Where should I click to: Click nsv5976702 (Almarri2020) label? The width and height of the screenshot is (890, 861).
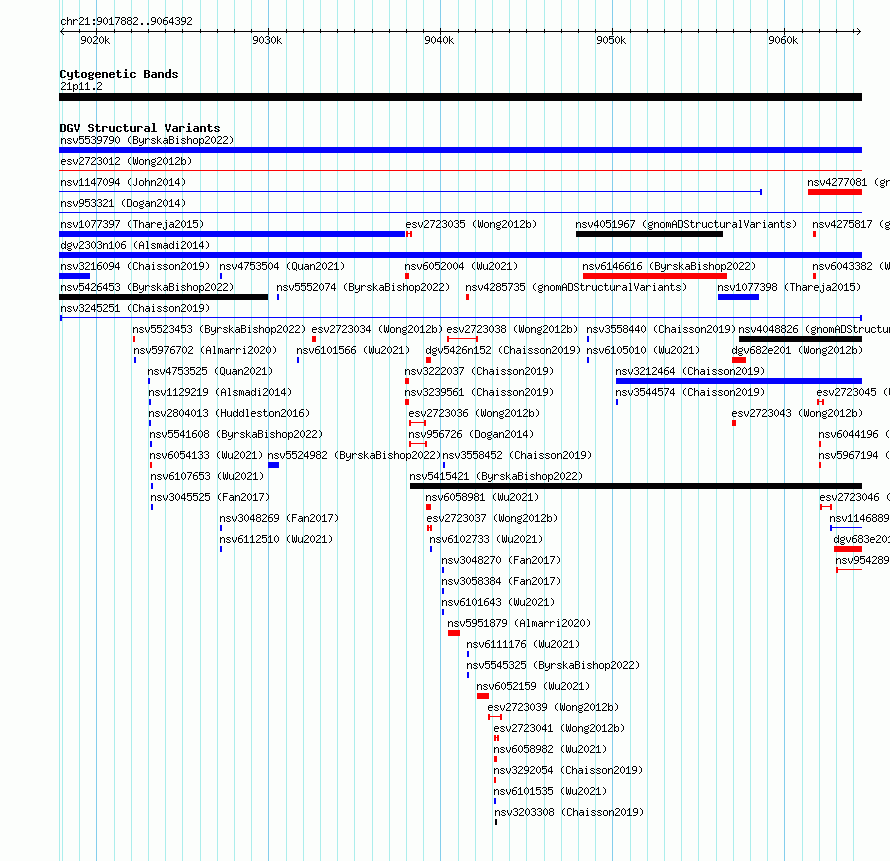[205, 350]
